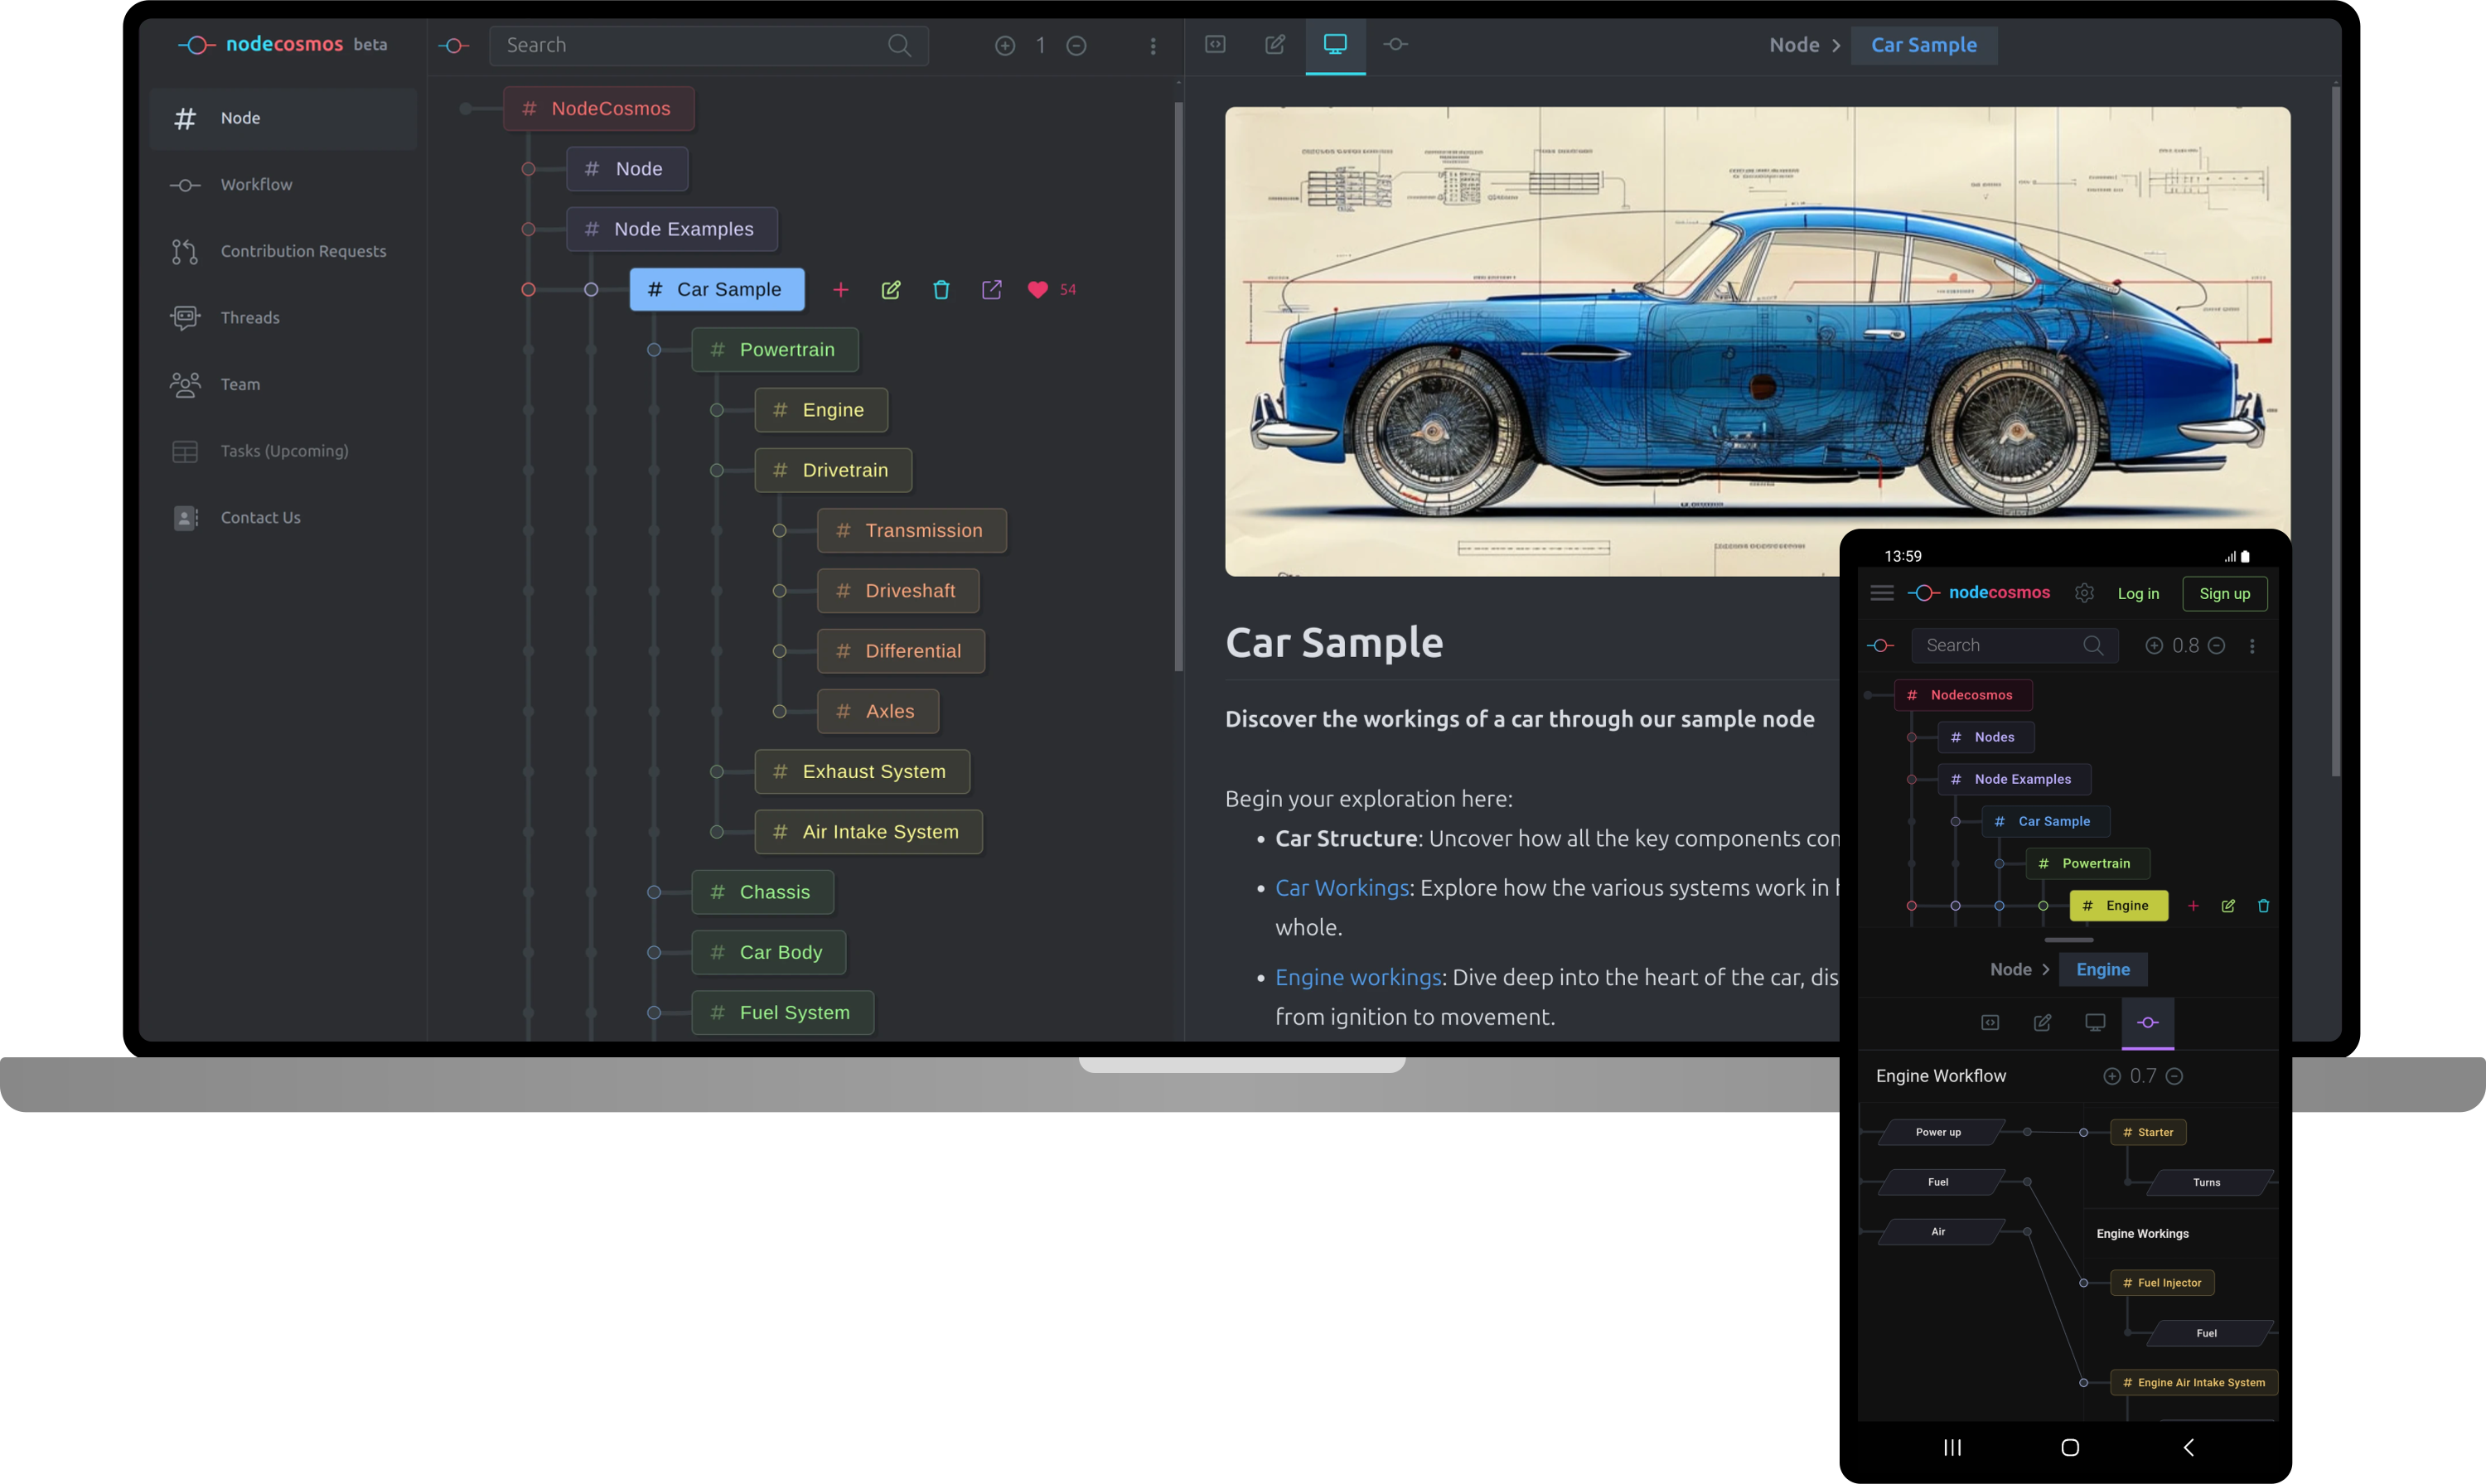Click the magnifier icon in desktop search
This screenshot has height=1484, width=2486.
(x=899, y=45)
